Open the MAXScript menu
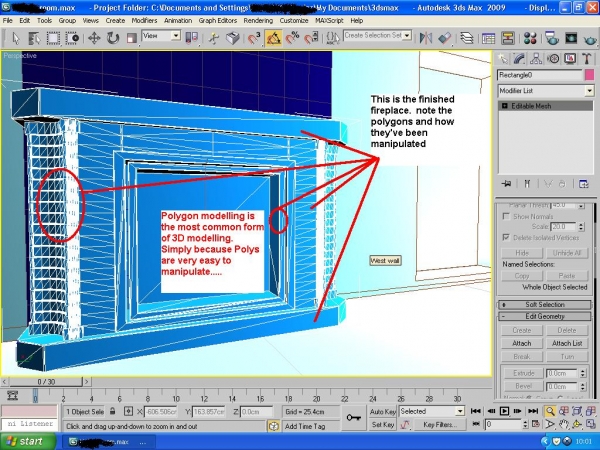 click(329, 21)
